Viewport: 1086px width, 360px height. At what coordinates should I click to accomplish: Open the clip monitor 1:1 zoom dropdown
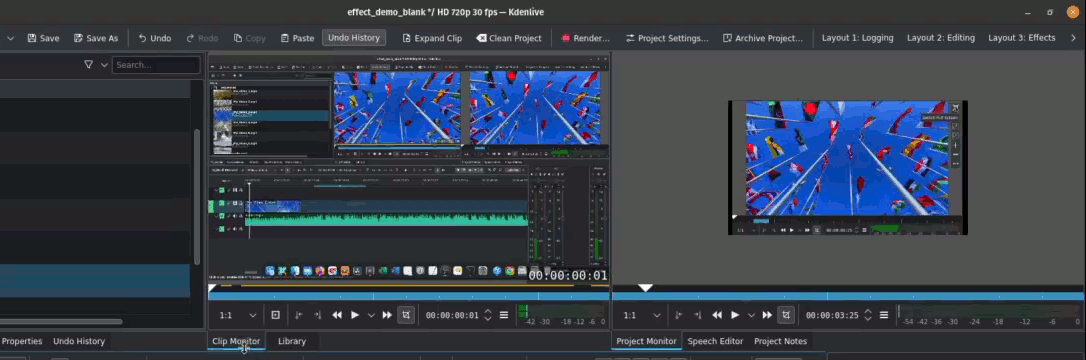(238, 315)
